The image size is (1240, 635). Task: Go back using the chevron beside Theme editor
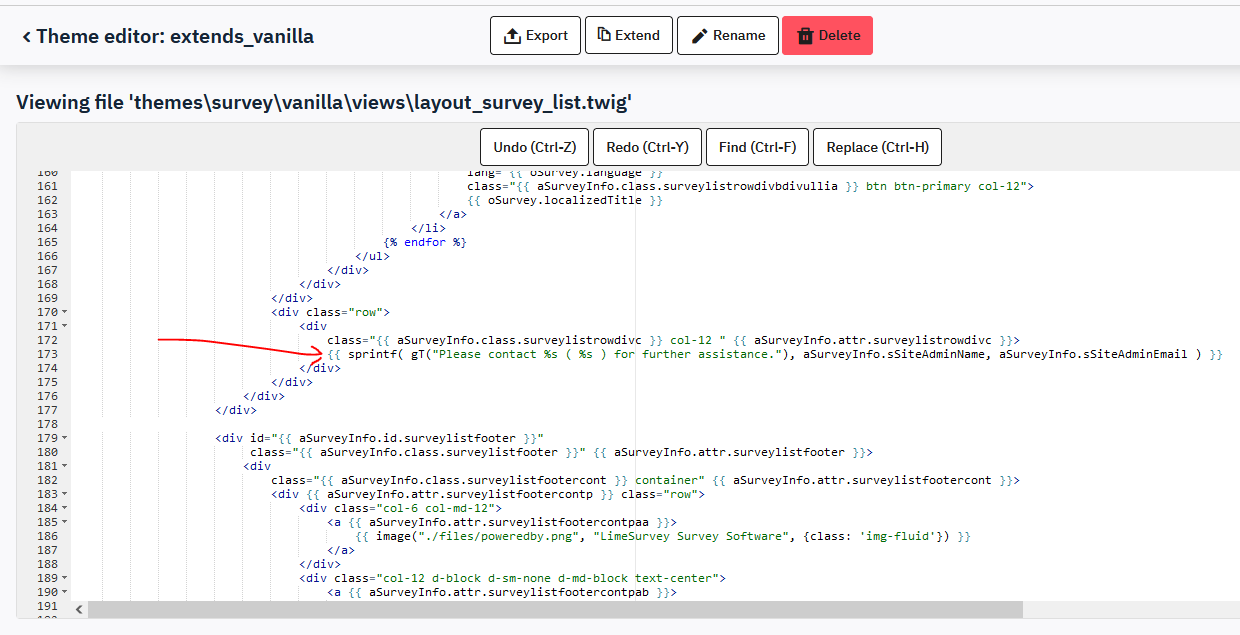(26, 37)
